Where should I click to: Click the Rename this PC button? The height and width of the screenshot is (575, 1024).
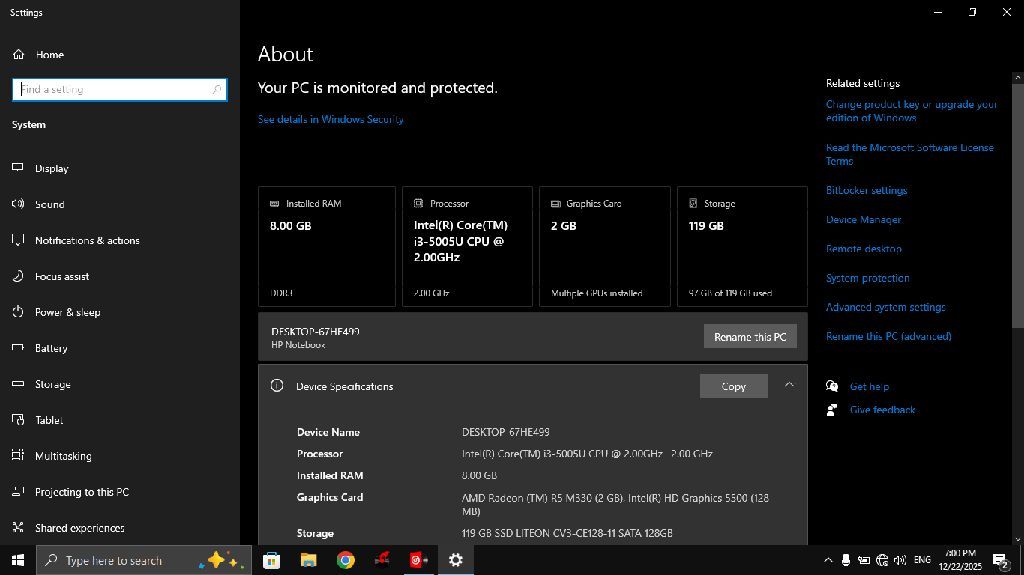pyautogui.click(x=750, y=337)
